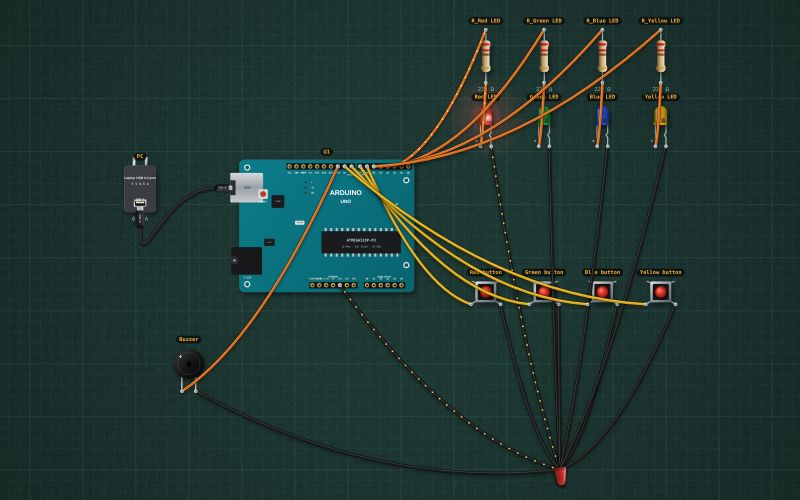
Task: Click the green LED component
Action: [x=544, y=116]
